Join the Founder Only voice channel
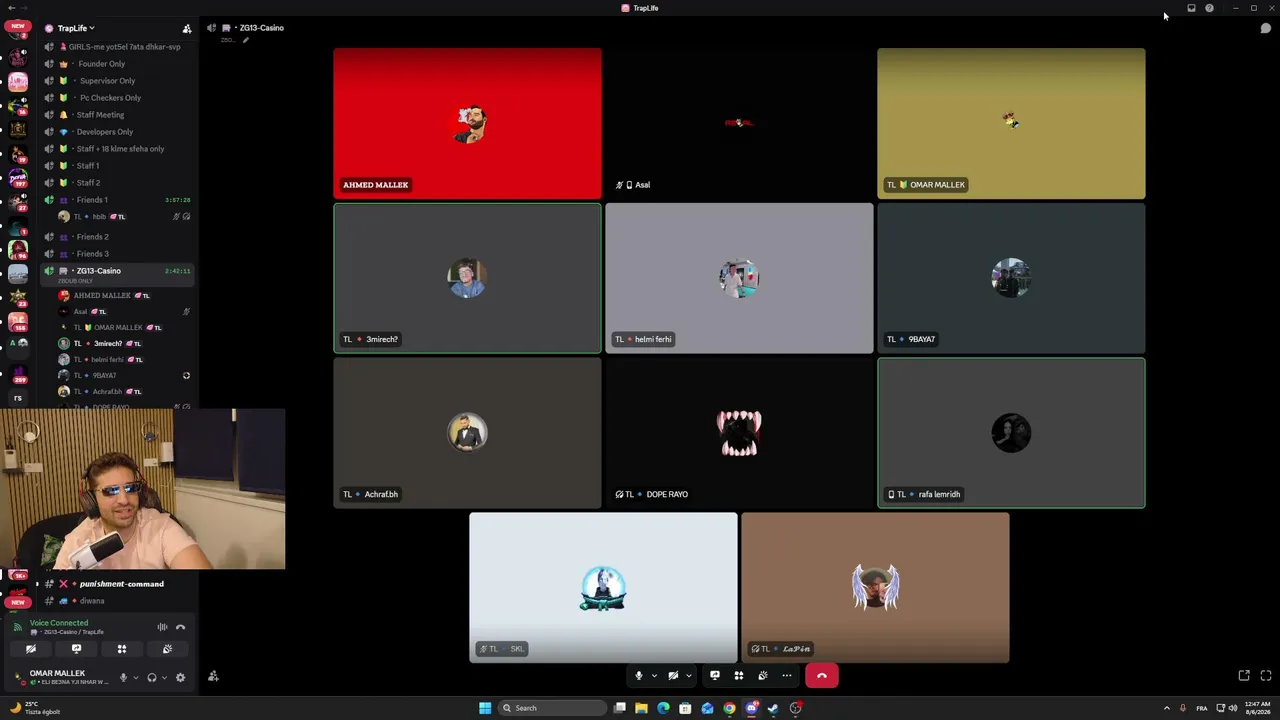Image resolution: width=1280 pixels, height=720 pixels. click(100, 64)
